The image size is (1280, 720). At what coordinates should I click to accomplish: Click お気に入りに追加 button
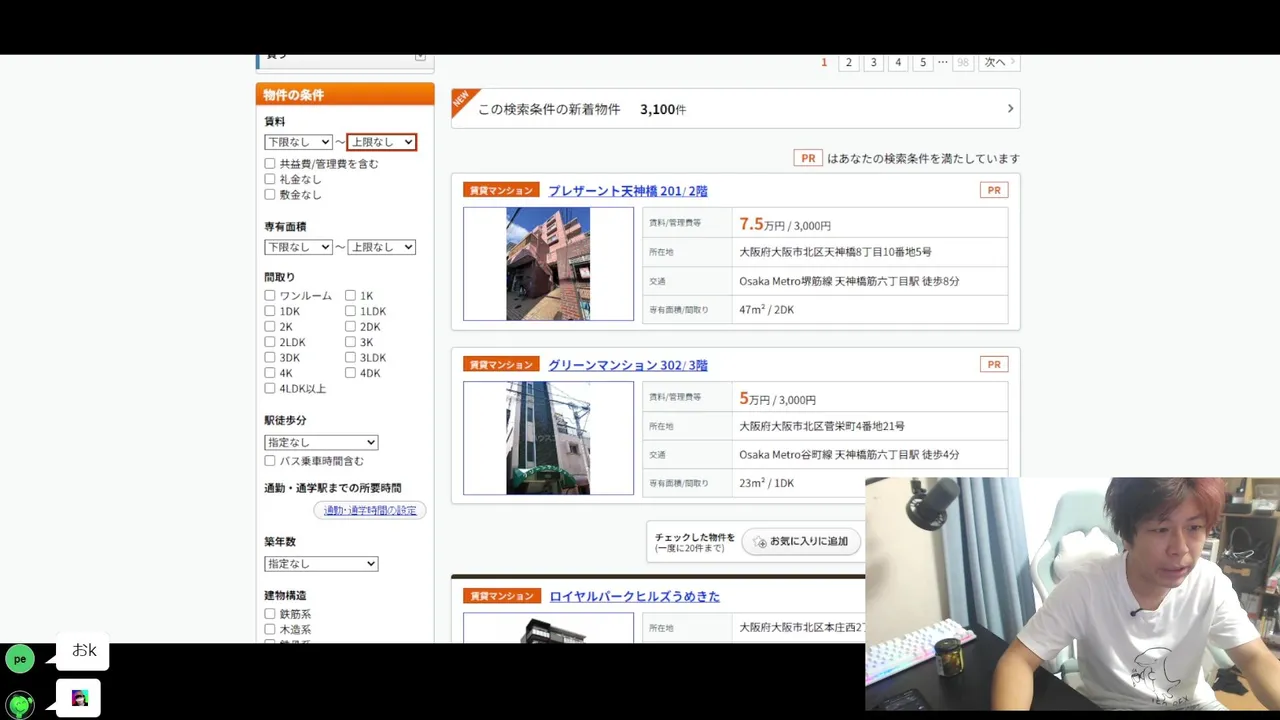tap(801, 541)
